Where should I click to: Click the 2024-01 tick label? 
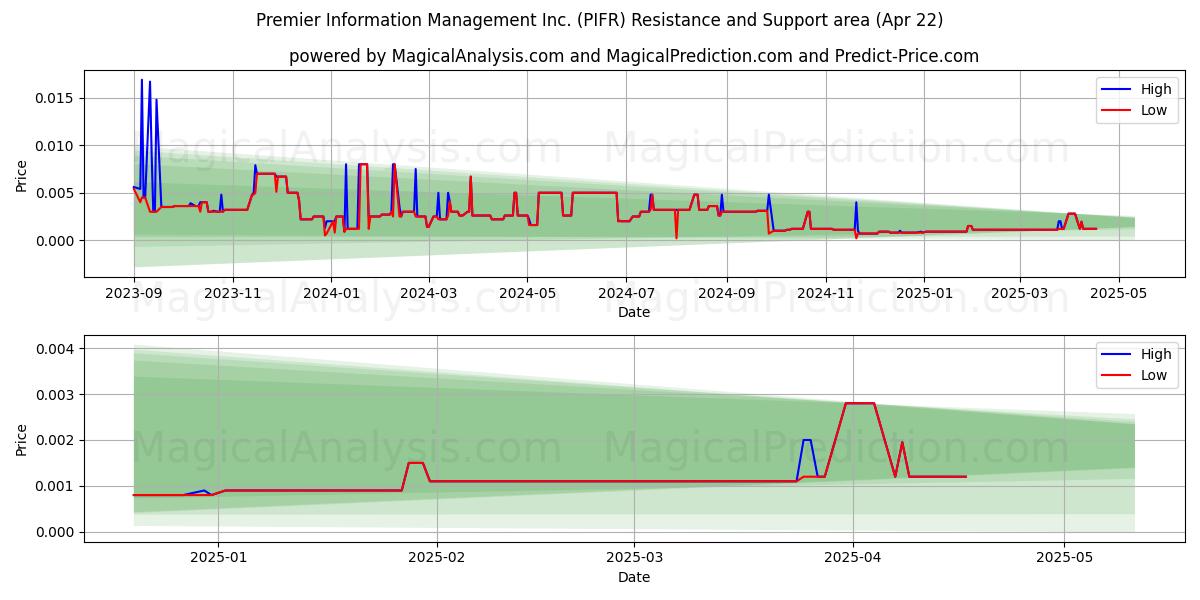[x=331, y=293]
